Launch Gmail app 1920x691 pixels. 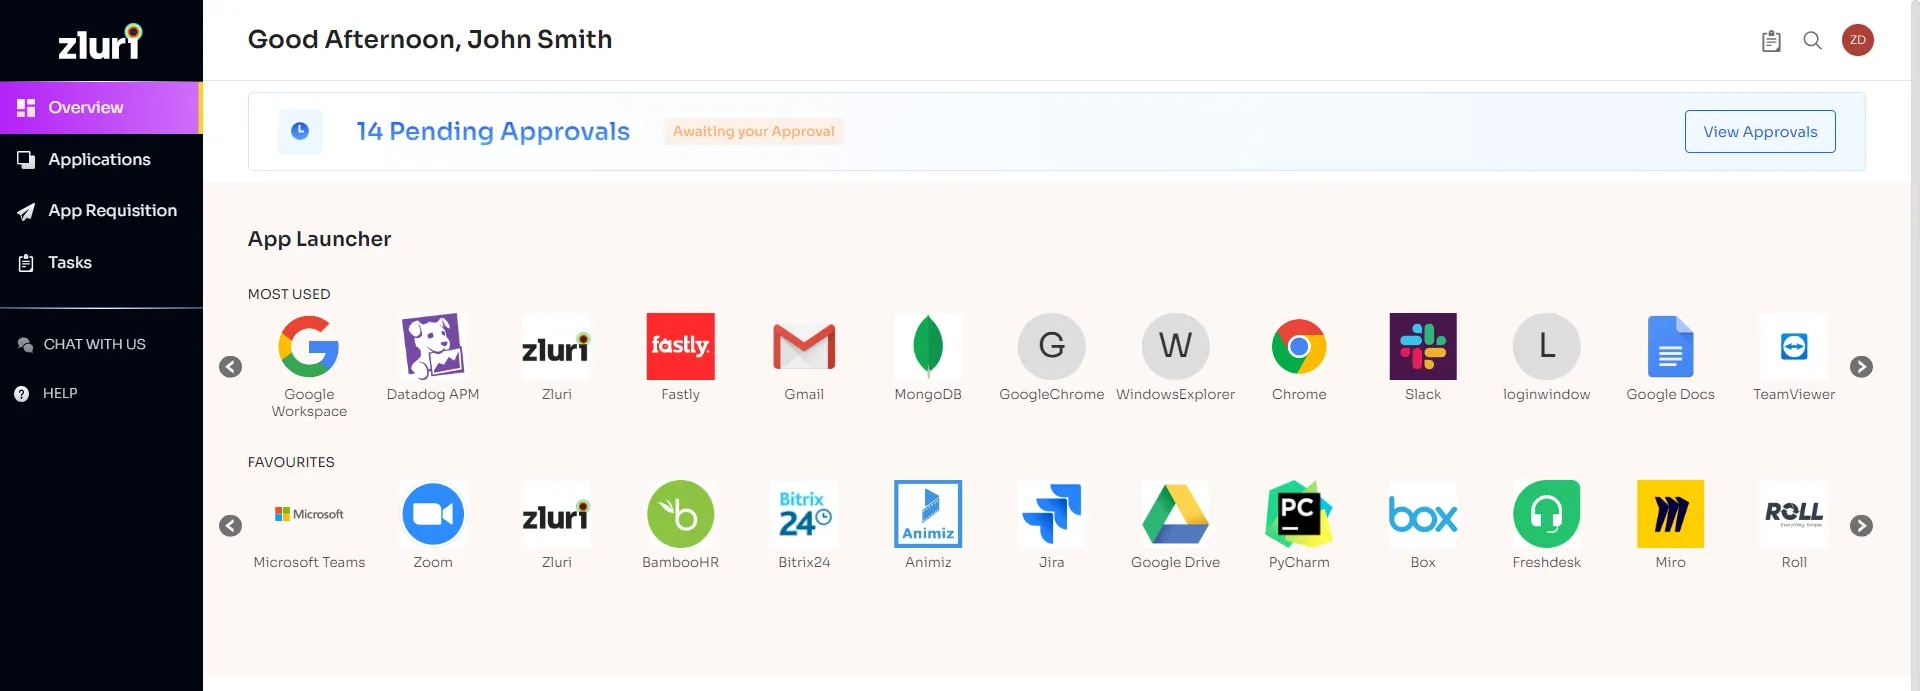tap(804, 347)
